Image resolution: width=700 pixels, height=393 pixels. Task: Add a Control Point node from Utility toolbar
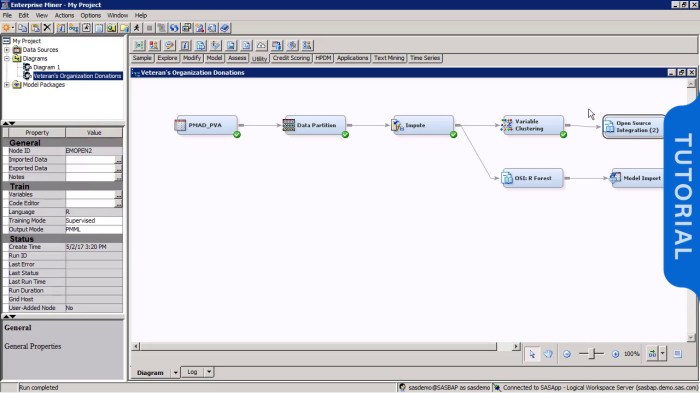pyautogui.click(x=139, y=45)
